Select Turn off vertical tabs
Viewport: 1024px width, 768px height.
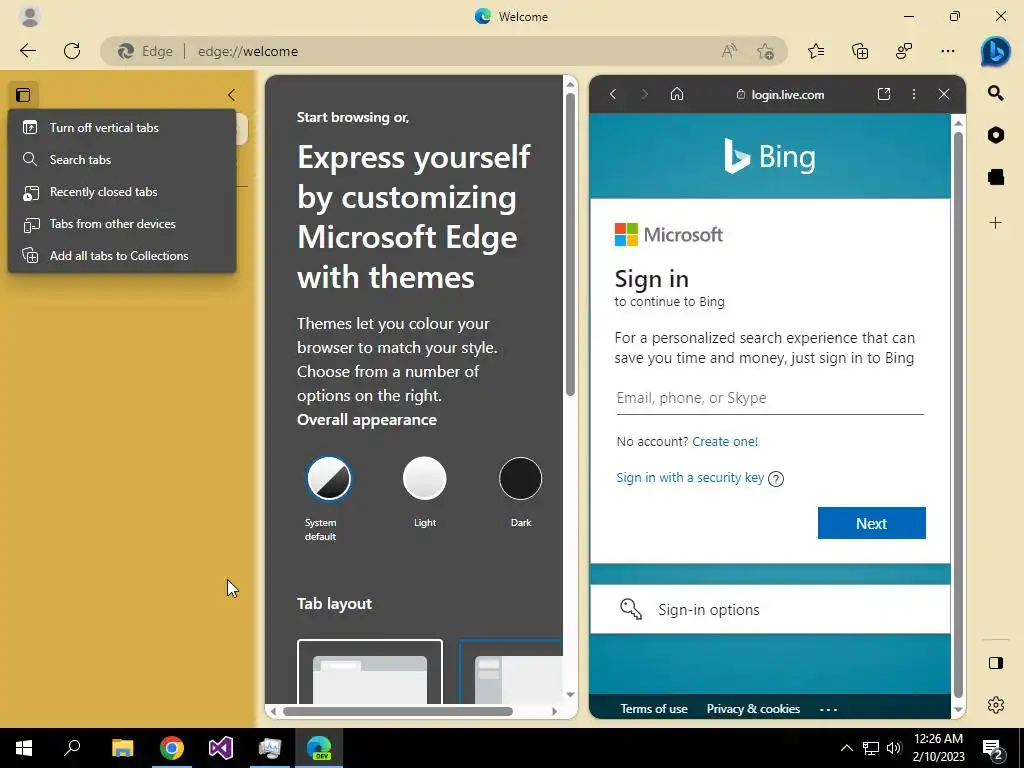click(122, 127)
